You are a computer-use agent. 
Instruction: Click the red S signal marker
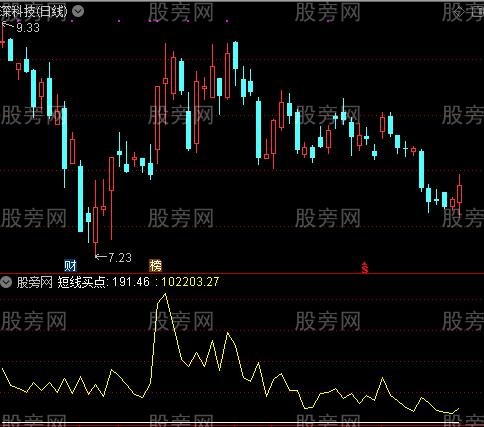tap(365, 268)
